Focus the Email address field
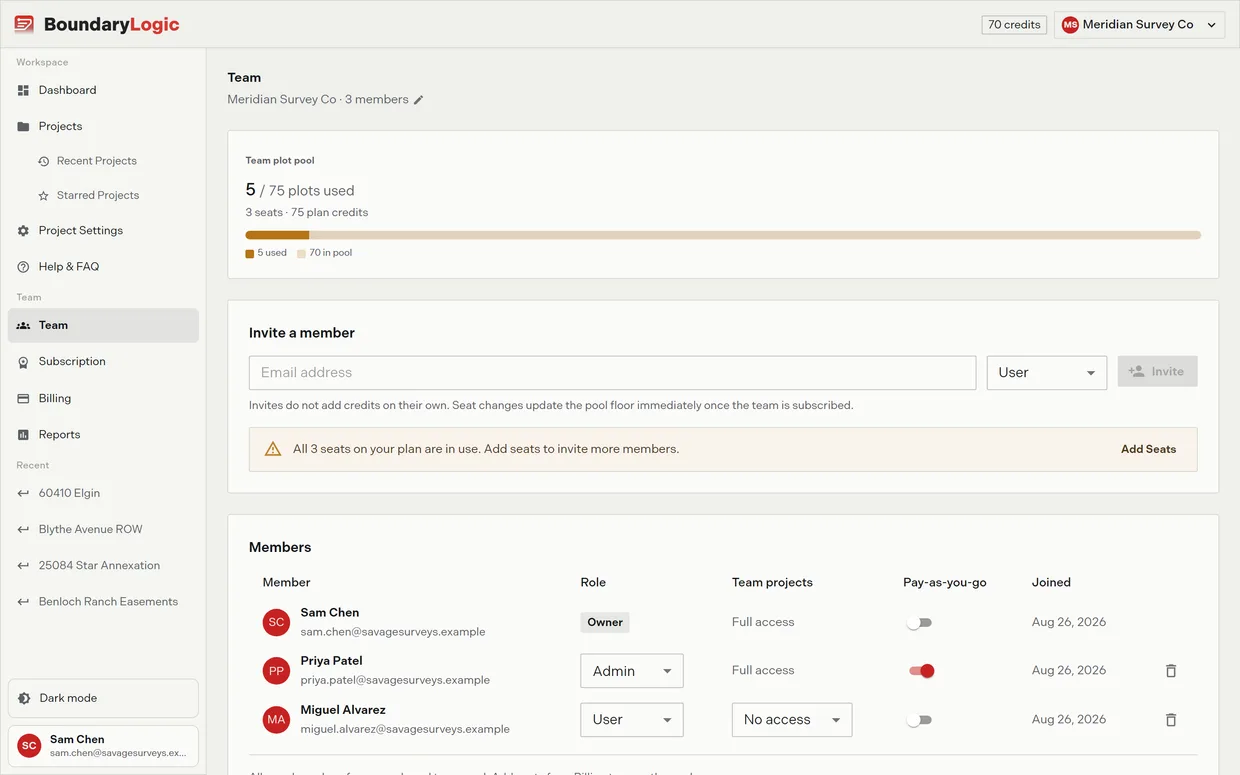The height and width of the screenshot is (775, 1240). pyautogui.click(x=612, y=373)
